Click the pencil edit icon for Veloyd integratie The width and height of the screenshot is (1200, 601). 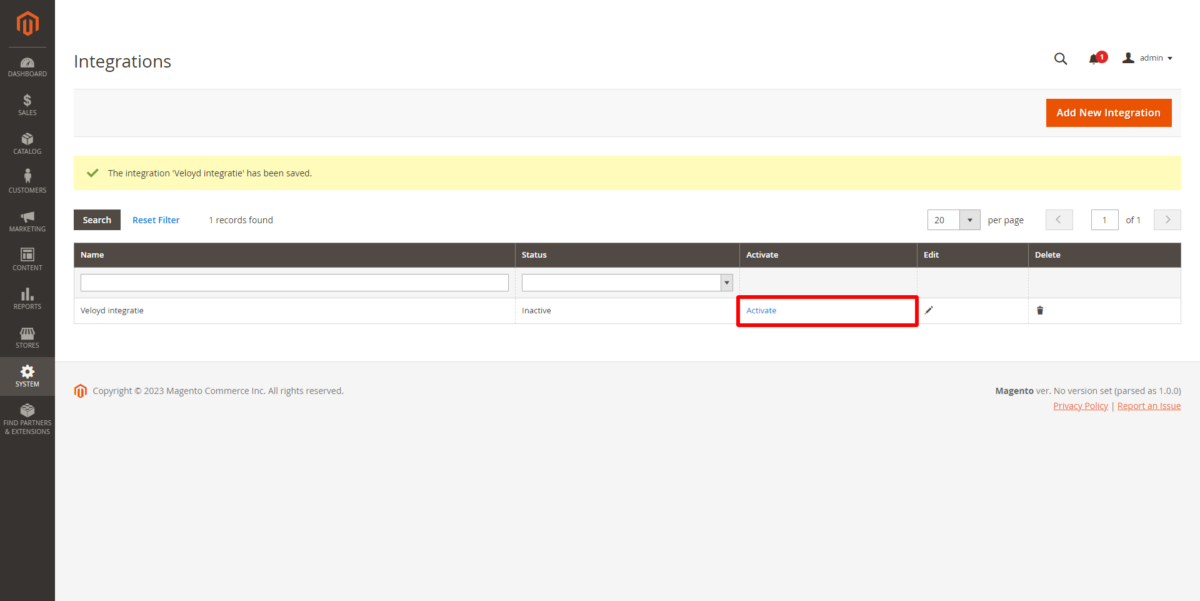[929, 310]
